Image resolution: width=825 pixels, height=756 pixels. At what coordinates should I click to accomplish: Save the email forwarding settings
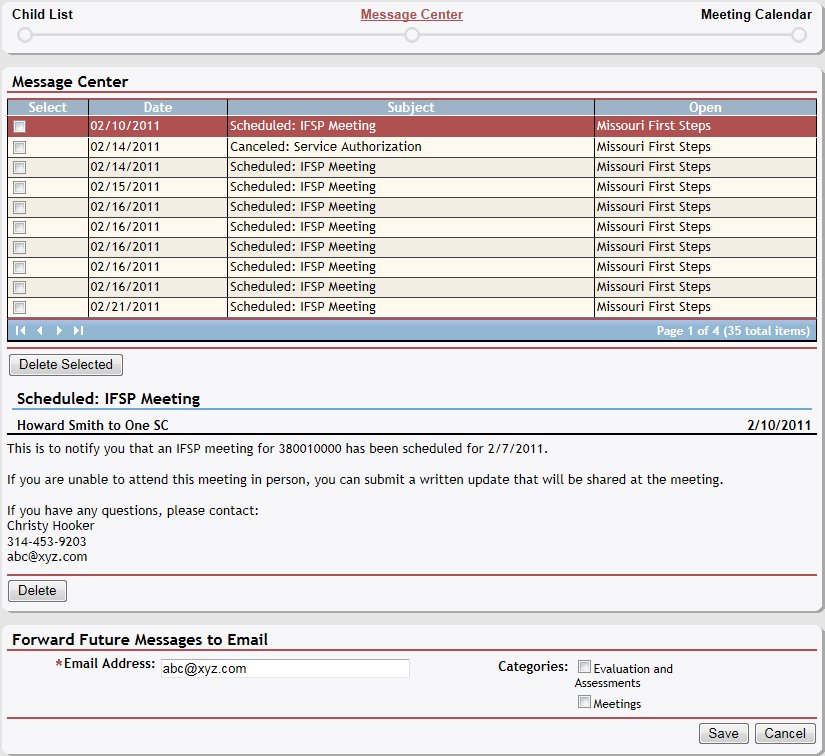tap(723, 733)
